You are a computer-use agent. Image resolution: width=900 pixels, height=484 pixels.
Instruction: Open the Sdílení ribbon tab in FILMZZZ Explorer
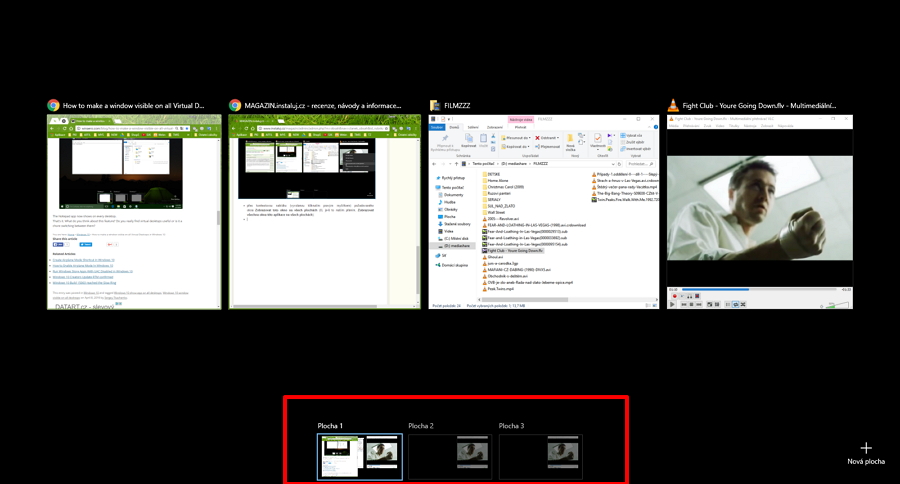tap(473, 127)
